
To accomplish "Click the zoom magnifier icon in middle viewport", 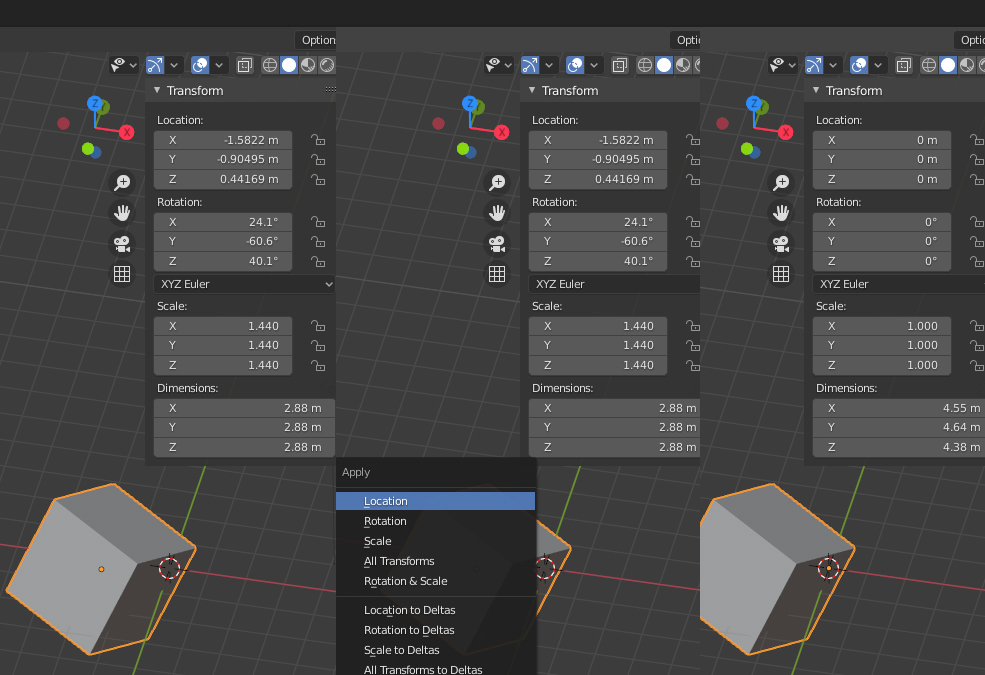I will click(497, 182).
